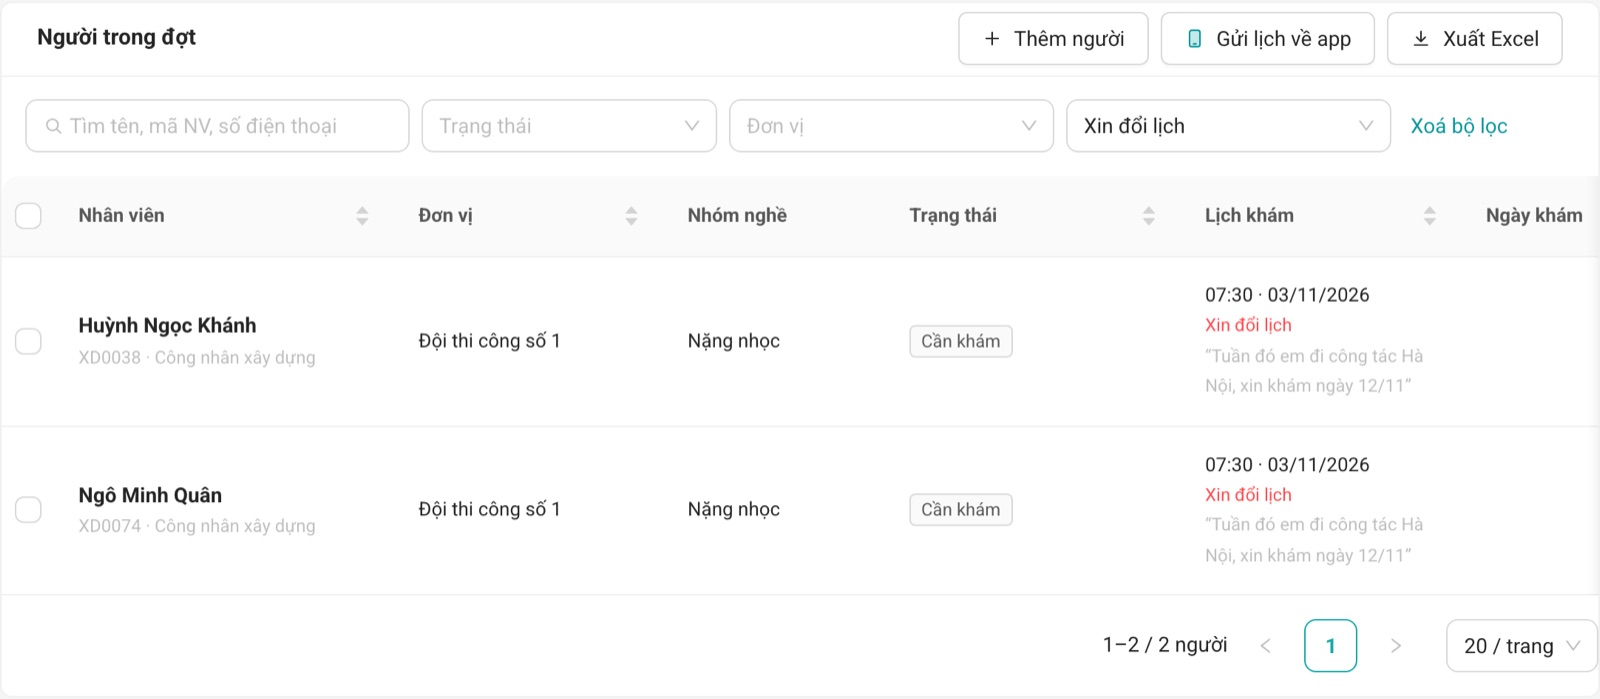Image resolution: width=1600 pixels, height=699 pixels.
Task: Go to next page arrow
Action: [1396, 646]
